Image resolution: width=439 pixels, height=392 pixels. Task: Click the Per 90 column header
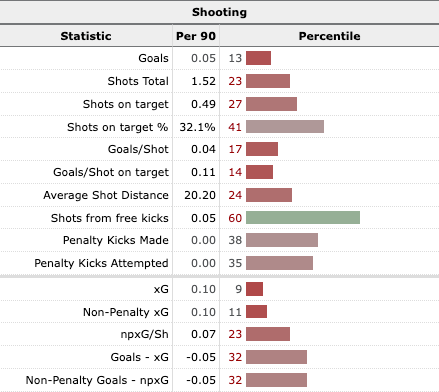[x=196, y=36]
